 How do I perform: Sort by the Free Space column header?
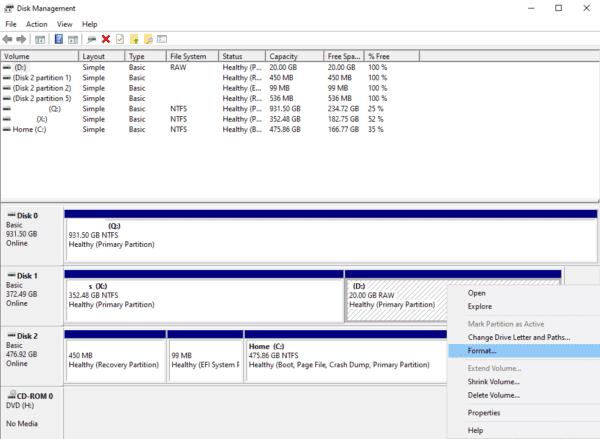click(344, 56)
